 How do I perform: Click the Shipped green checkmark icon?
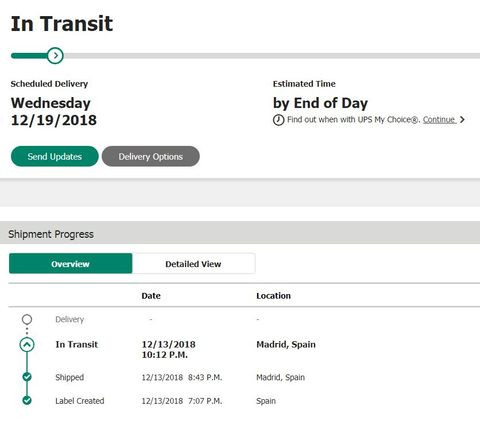[27, 377]
